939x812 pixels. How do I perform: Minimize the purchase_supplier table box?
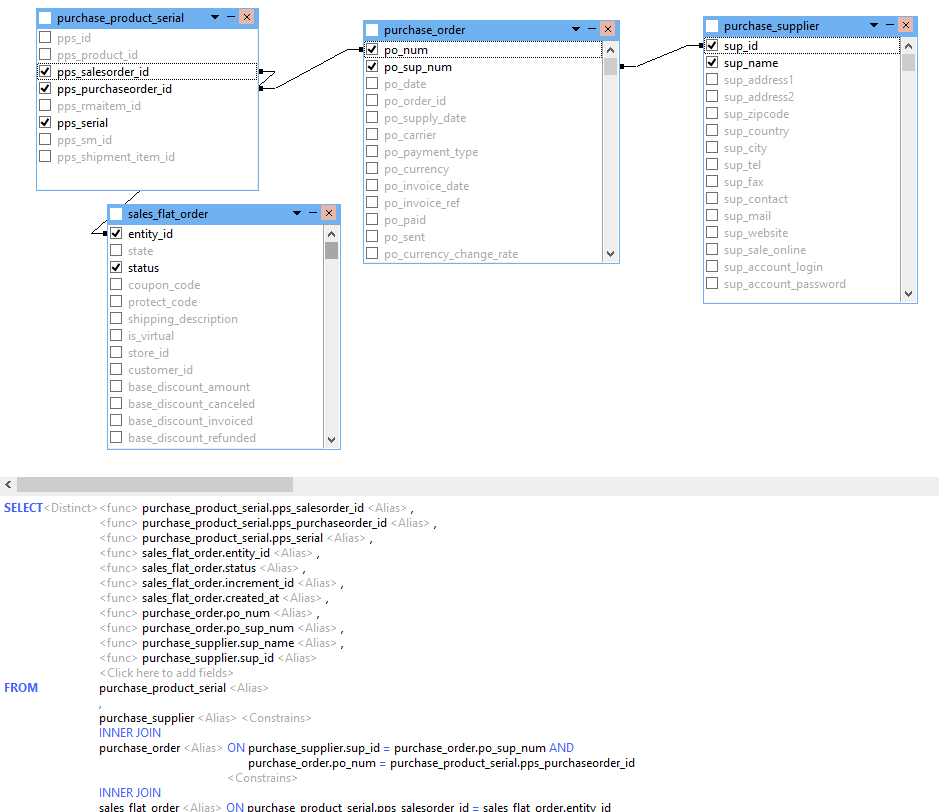tap(890, 25)
